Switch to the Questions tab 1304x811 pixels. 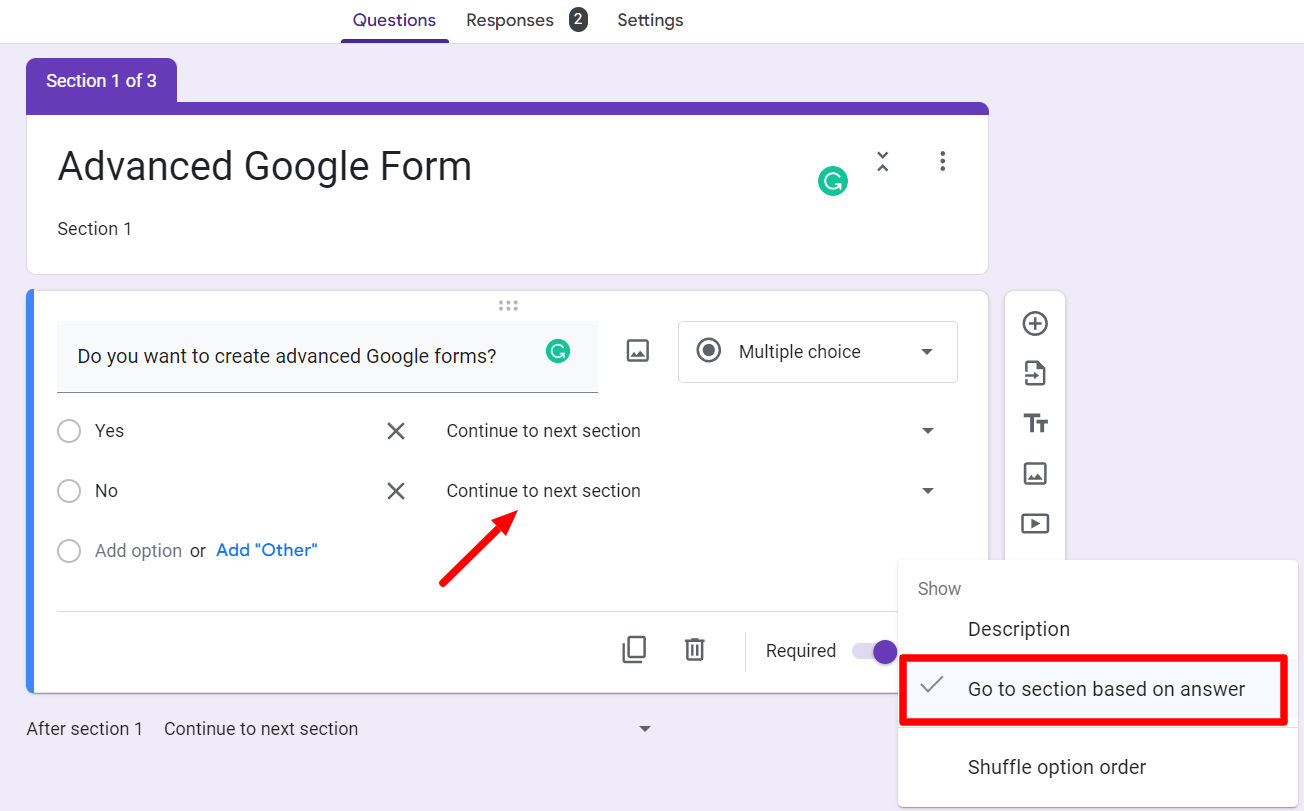coord(395,20)
